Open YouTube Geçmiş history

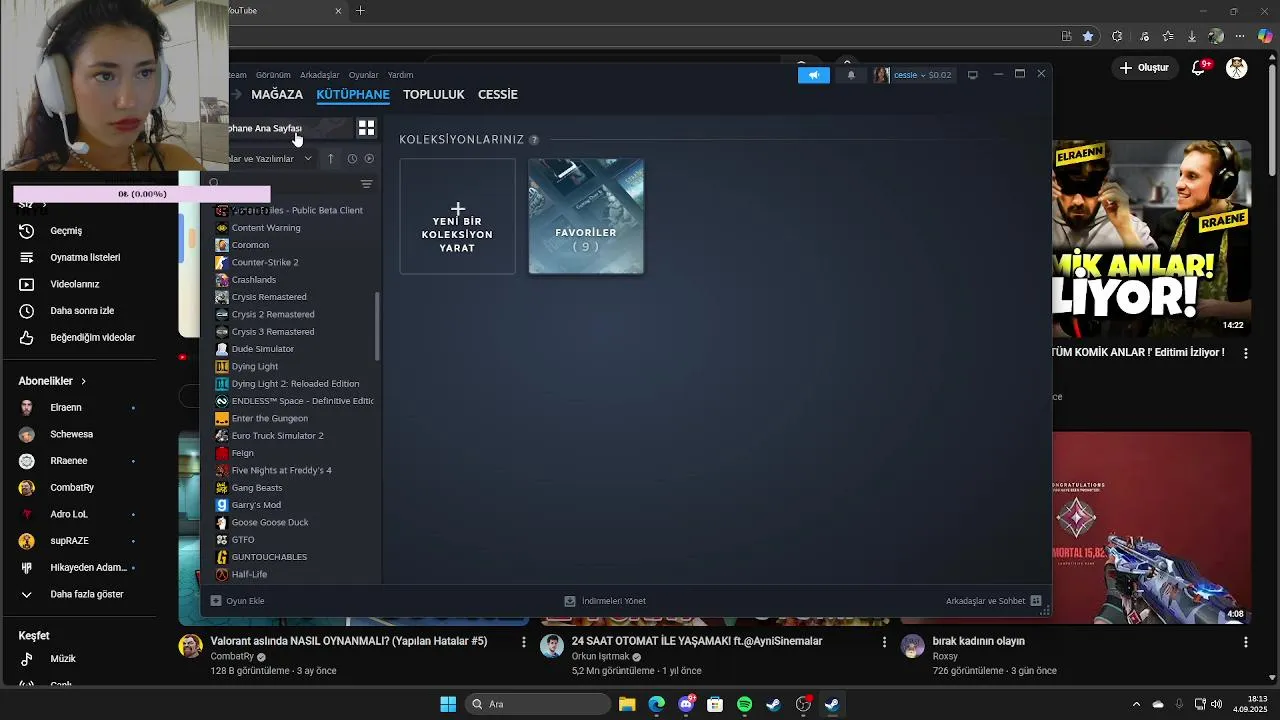[66, 231]
